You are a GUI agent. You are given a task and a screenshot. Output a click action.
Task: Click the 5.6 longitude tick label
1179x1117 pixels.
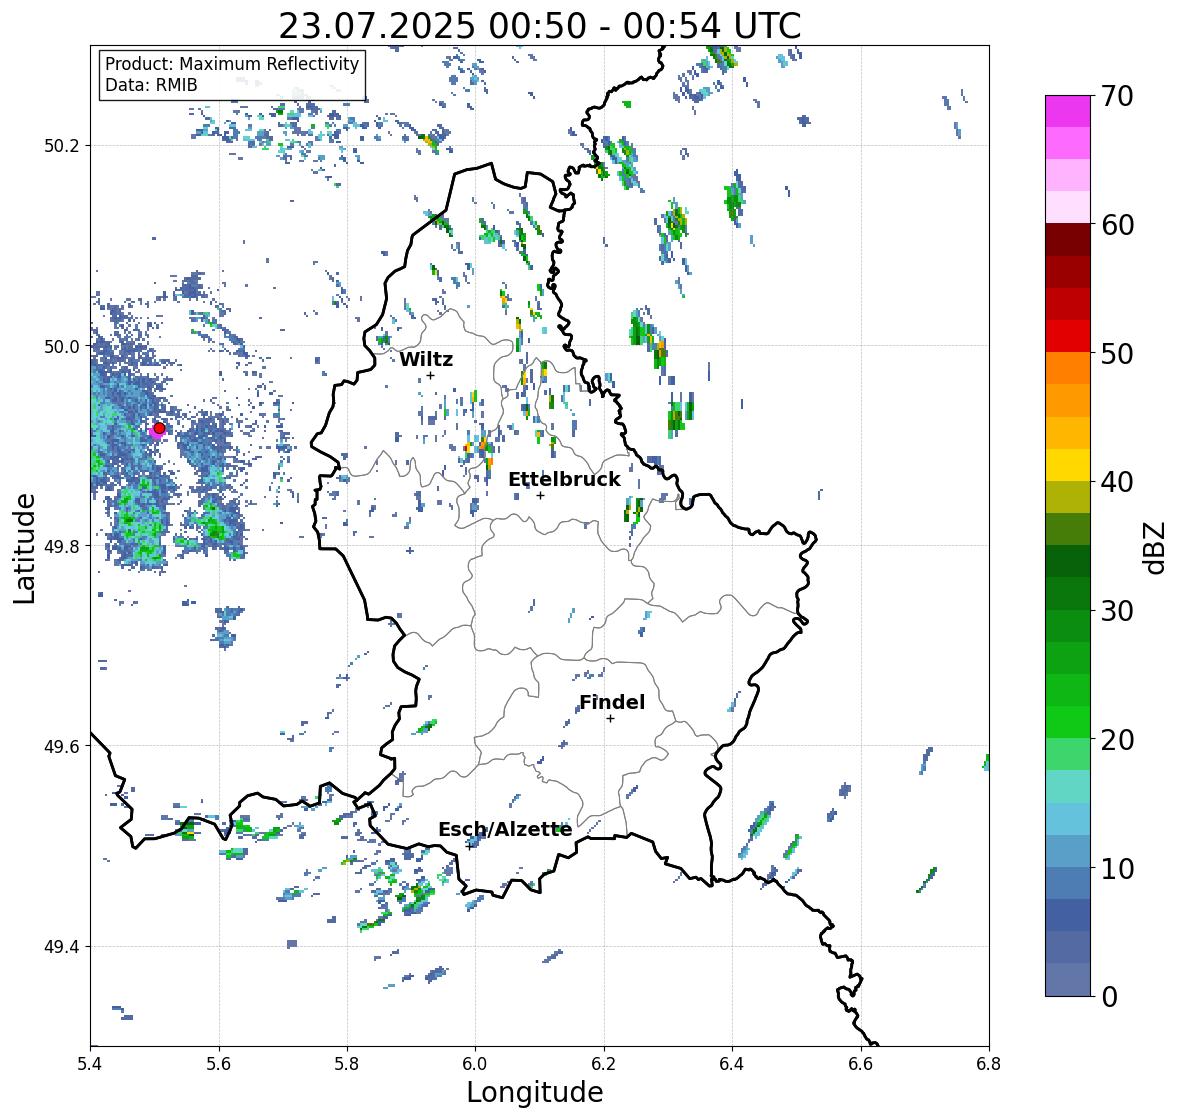click(x=219, y=1064)
